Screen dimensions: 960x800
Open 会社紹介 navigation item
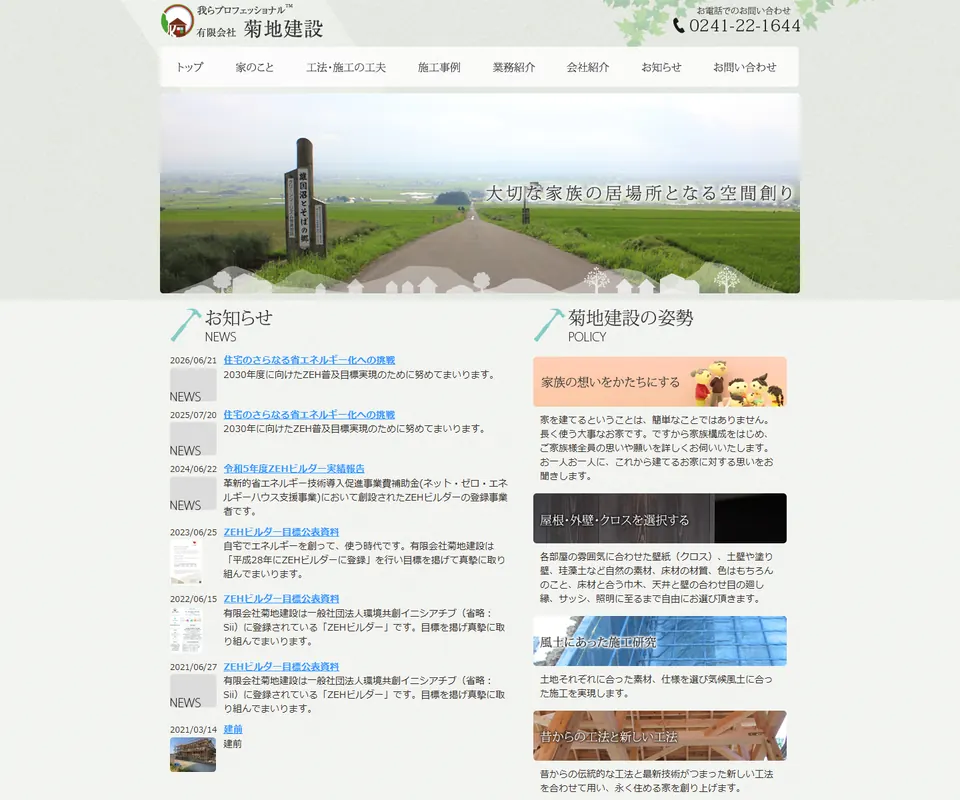point(588,67)
